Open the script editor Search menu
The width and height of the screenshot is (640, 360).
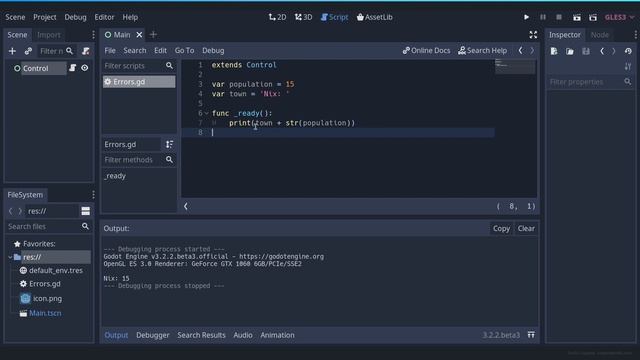point(135,51)
